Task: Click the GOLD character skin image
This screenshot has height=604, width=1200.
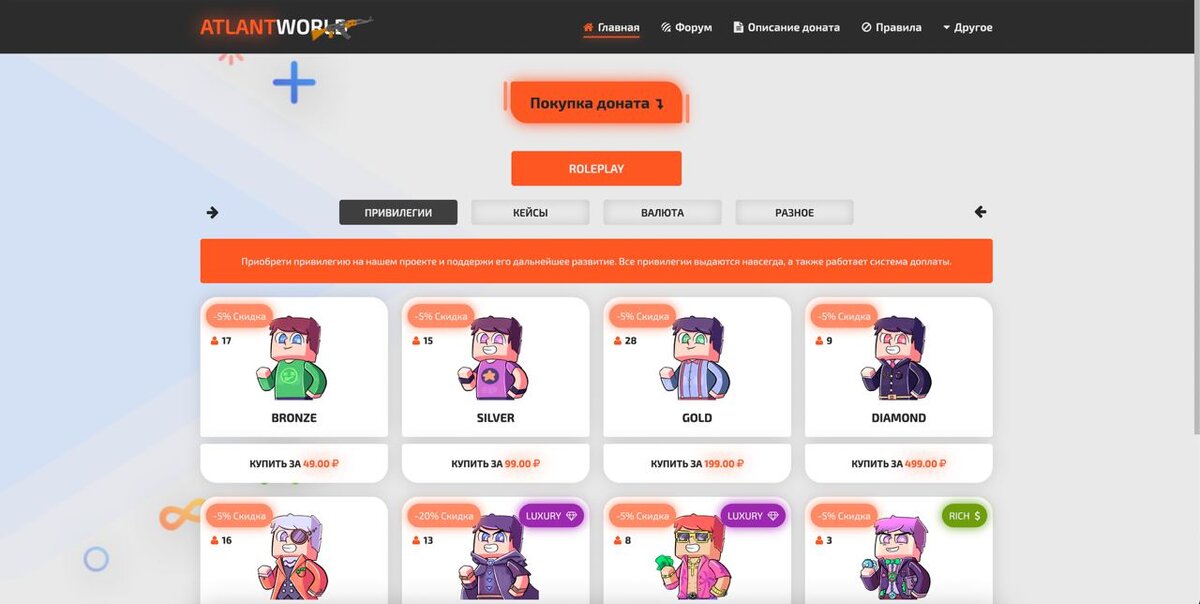Action: (697, 359)
